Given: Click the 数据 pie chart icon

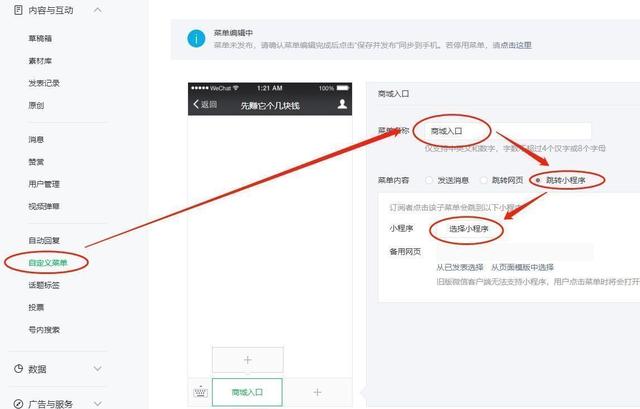Looking at the screenshot, I should coord(18,369).
